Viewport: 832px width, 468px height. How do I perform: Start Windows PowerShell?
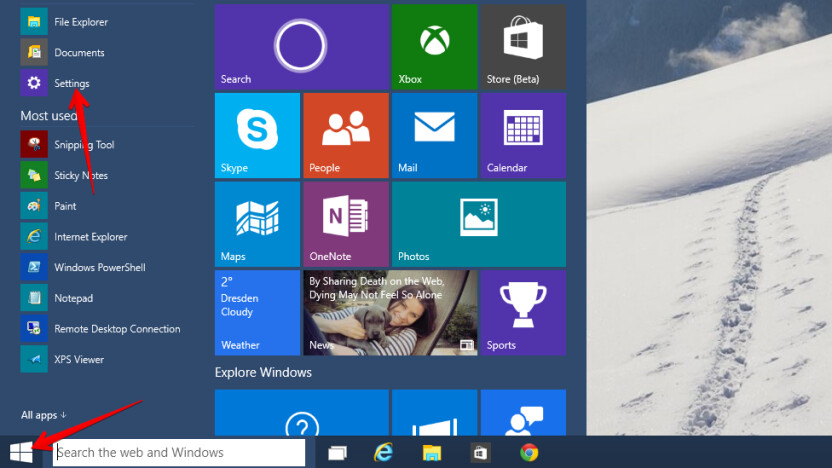pos(83,267)
